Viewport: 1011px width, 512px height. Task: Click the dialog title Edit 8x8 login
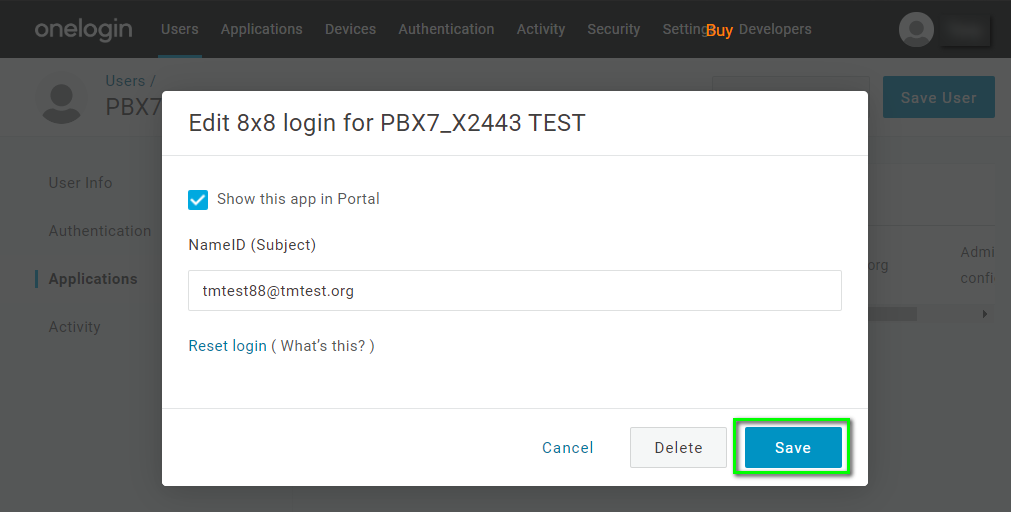tap(387, 123)
